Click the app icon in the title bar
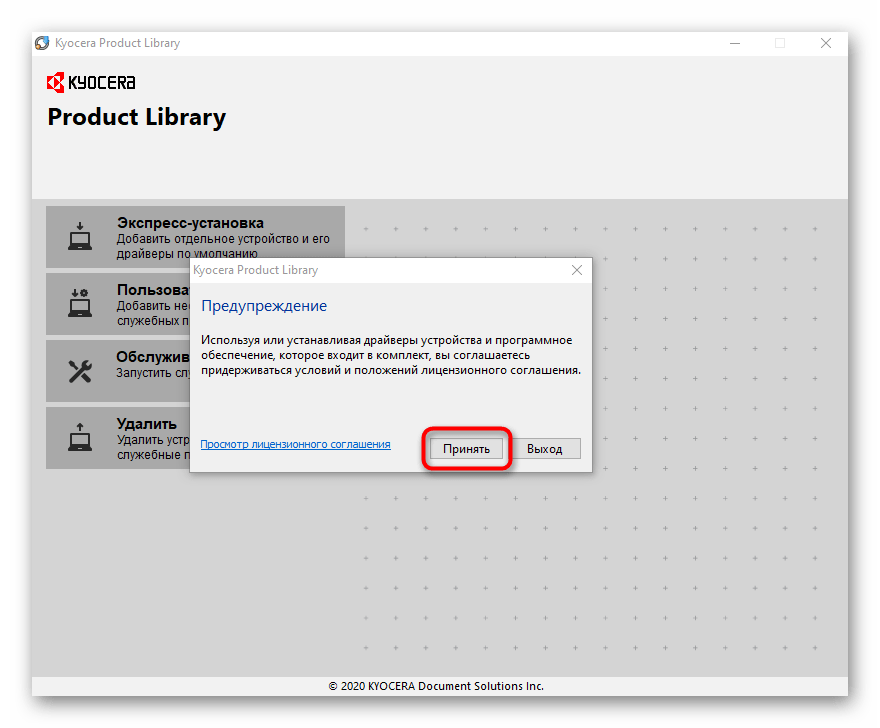Viewport: 880px width, 728px height. point(42,43)
